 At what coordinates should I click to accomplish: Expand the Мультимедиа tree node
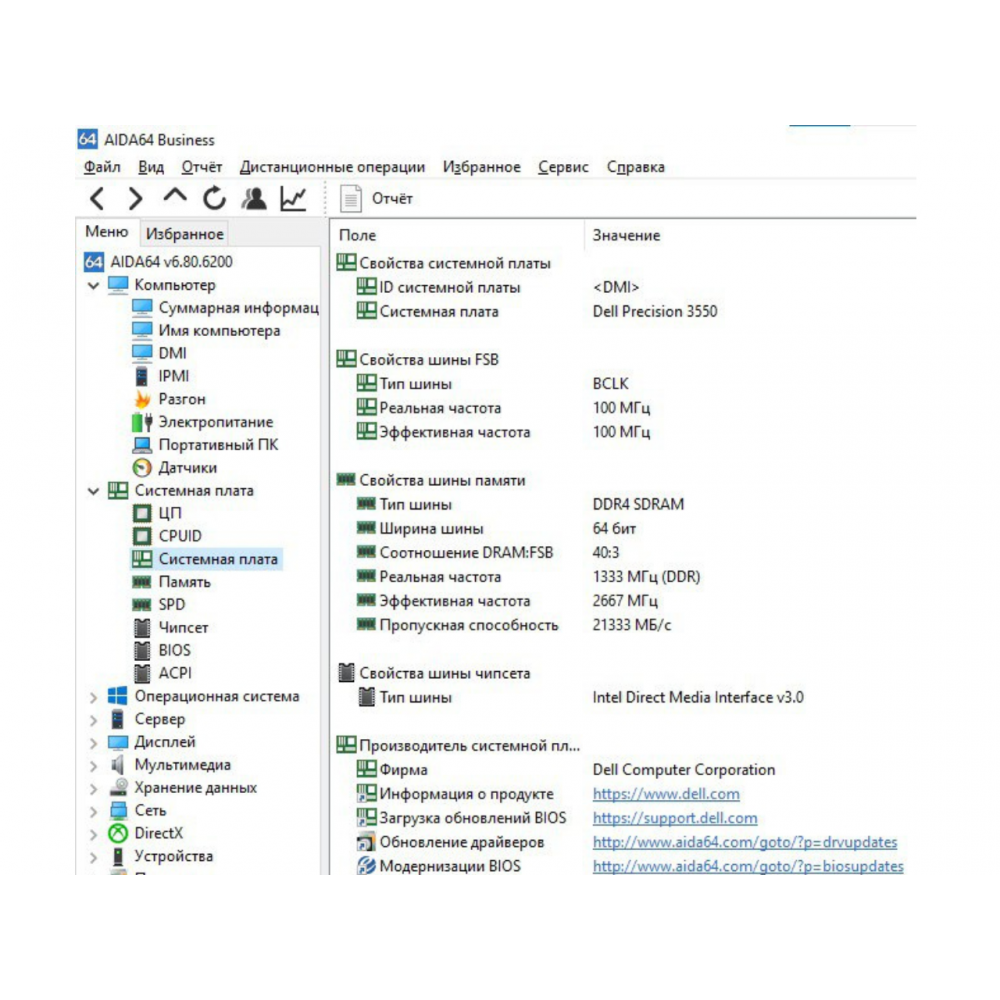point(94,767)
